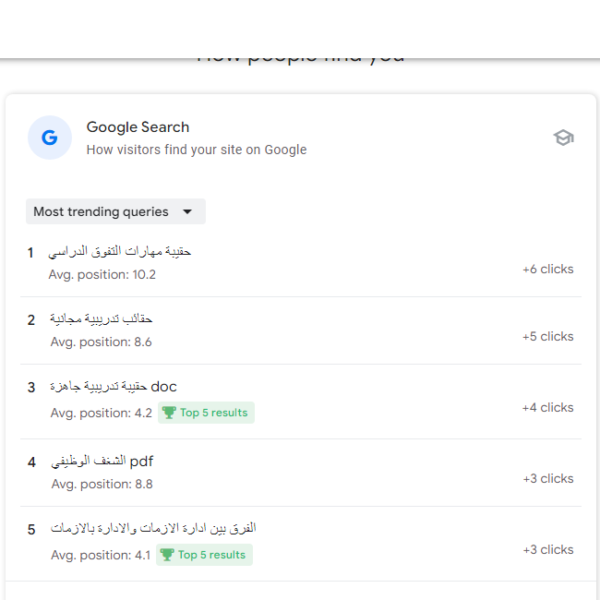
Task: Click Top 5 results badge on fifth query
Action: (204, 555)
